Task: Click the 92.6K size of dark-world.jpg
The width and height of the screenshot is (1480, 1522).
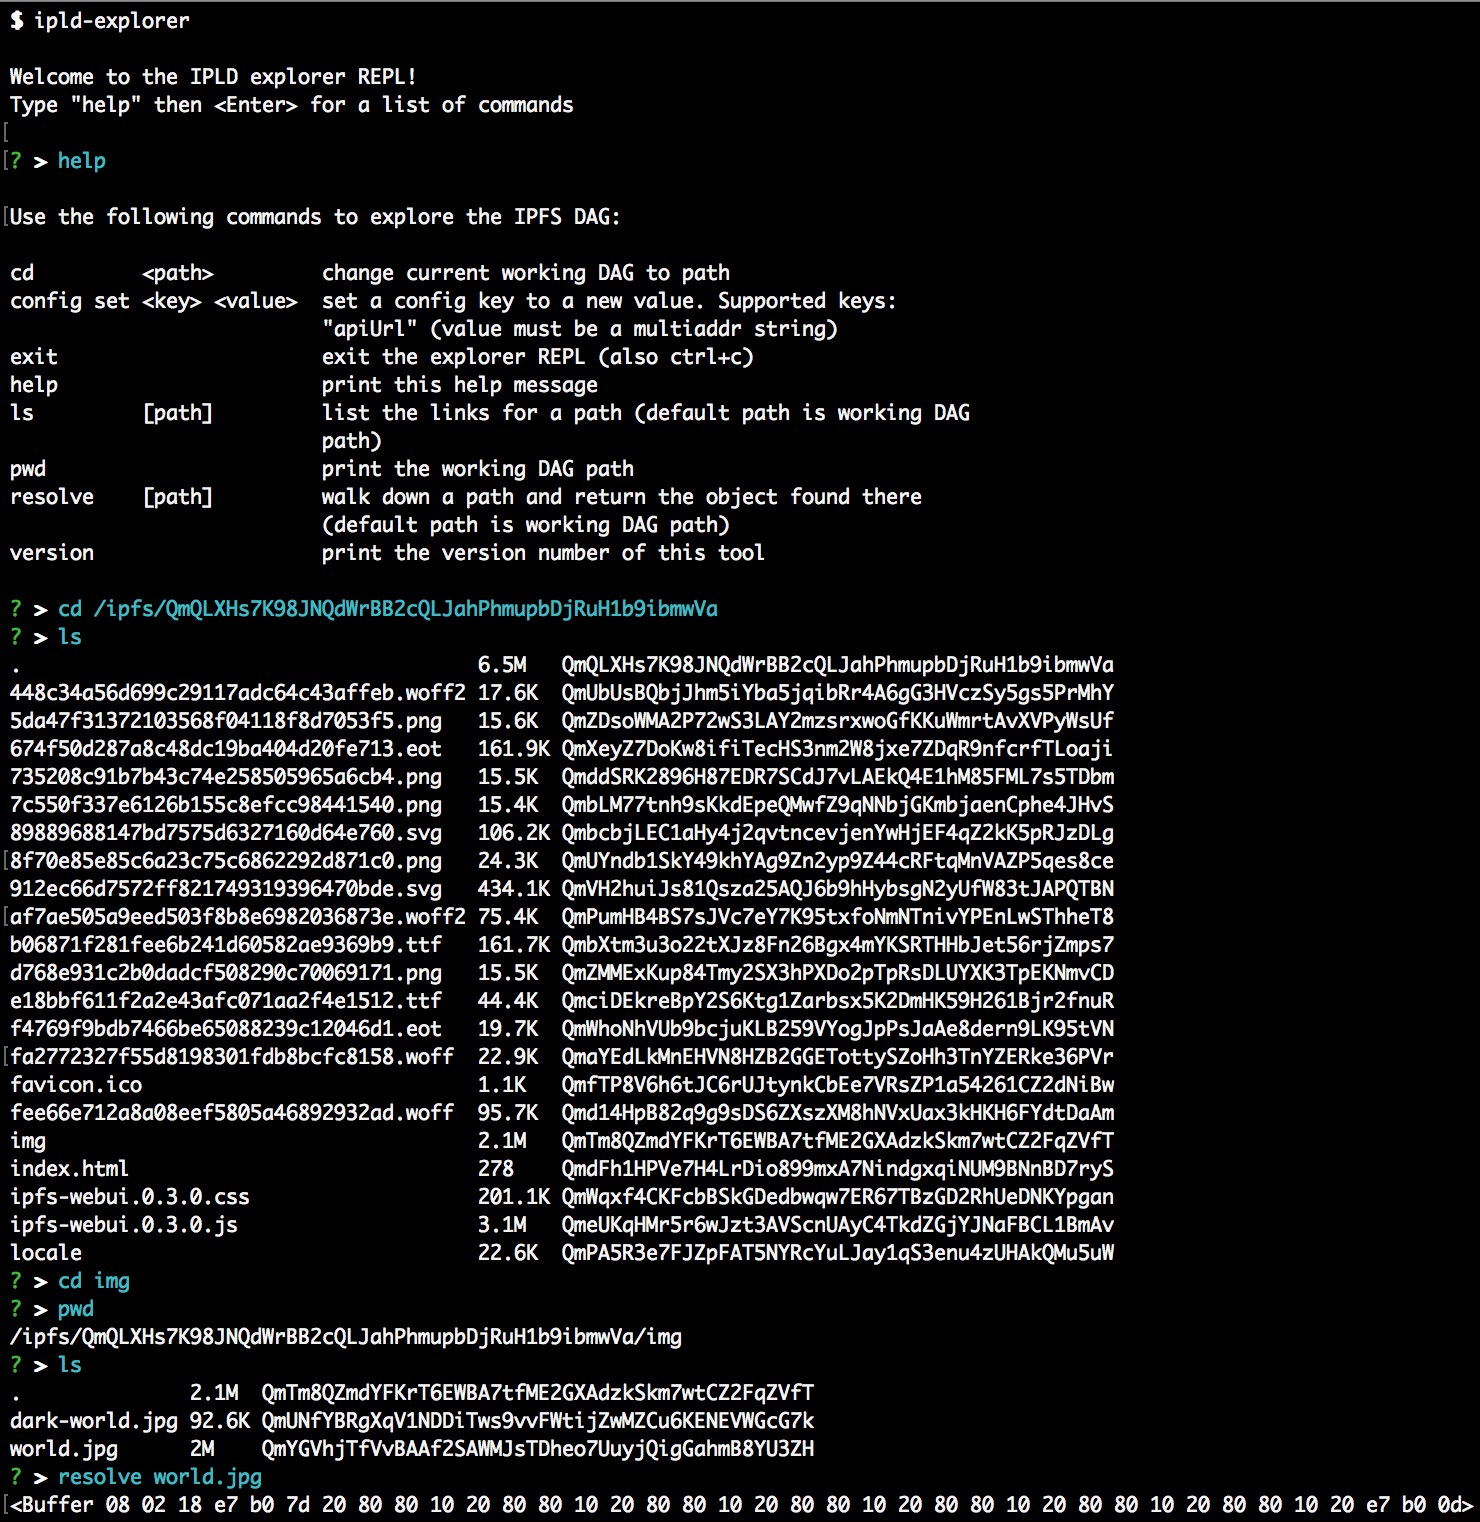Action: [x=220, y=1421]
